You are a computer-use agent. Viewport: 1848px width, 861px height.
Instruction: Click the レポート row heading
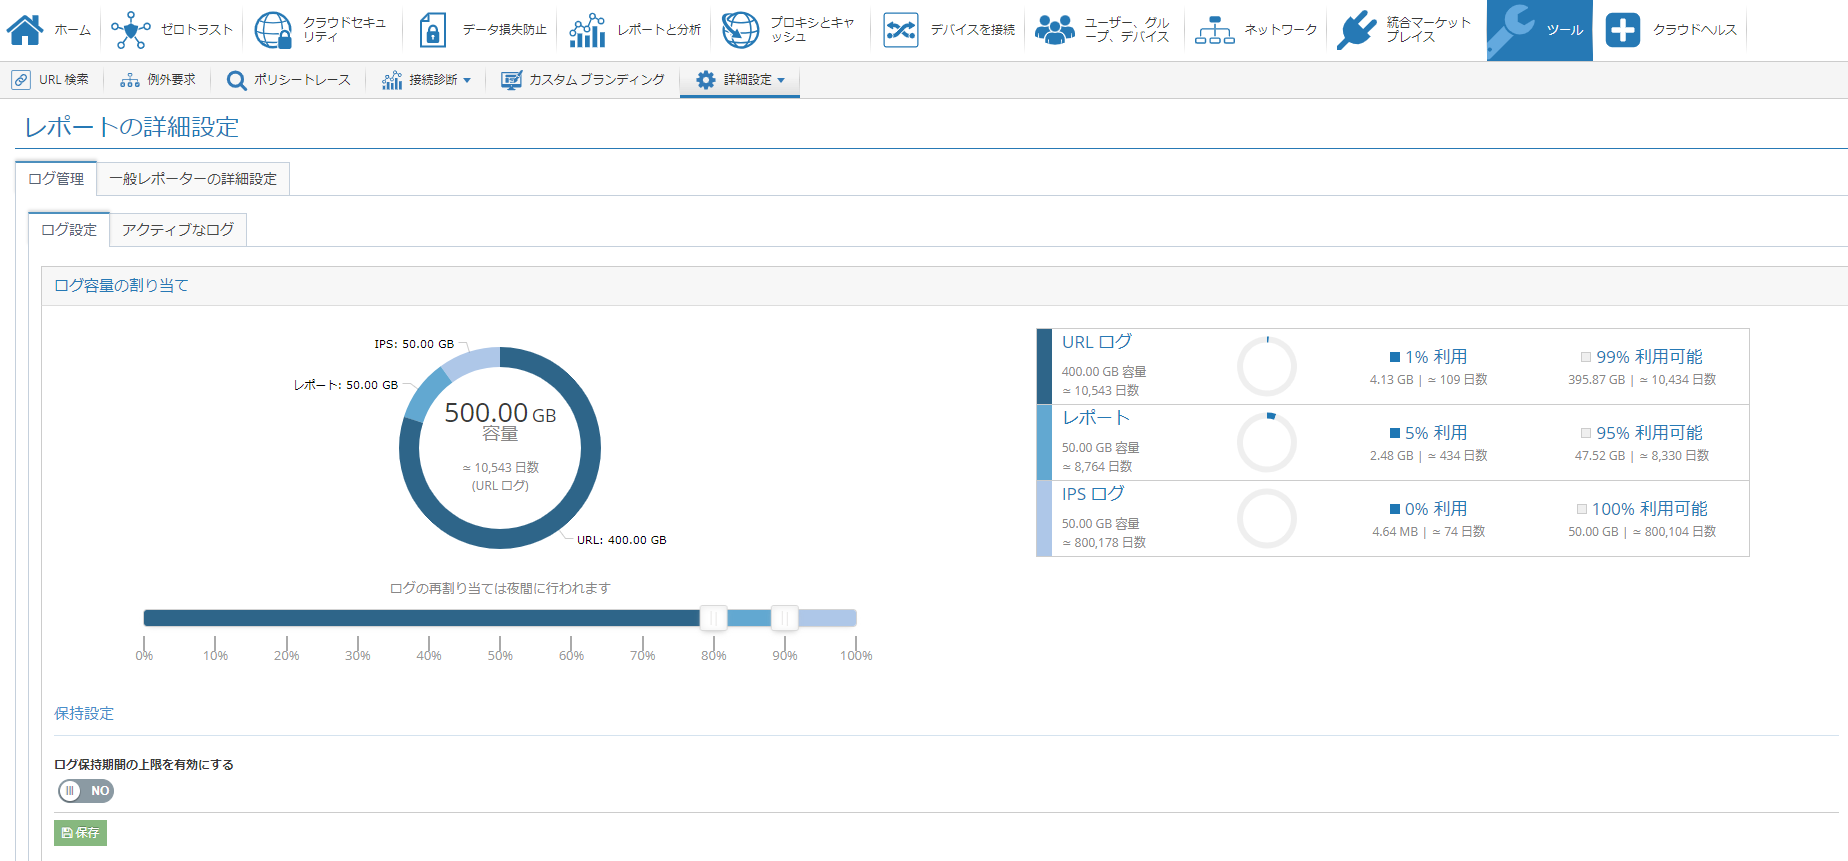click(1096, 418)
